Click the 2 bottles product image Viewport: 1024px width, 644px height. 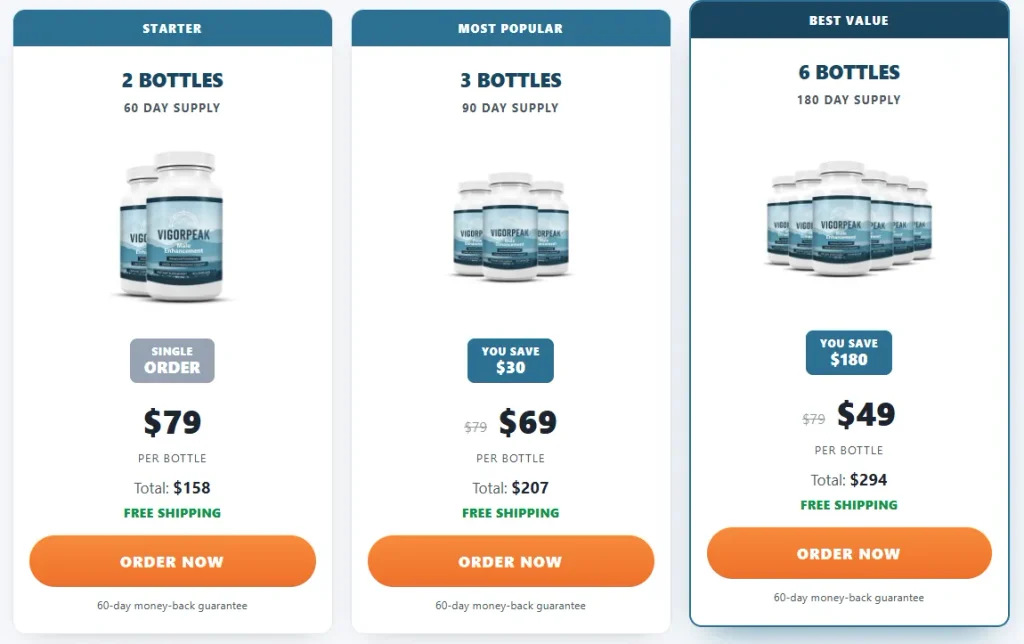tap(172, 227)
